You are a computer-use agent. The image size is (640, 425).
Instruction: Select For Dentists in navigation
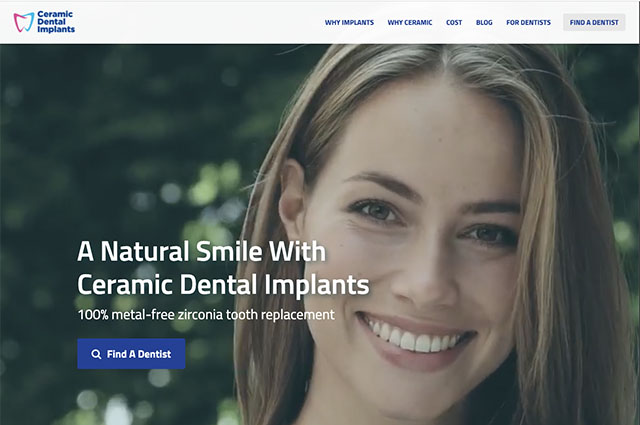[528, 22]
